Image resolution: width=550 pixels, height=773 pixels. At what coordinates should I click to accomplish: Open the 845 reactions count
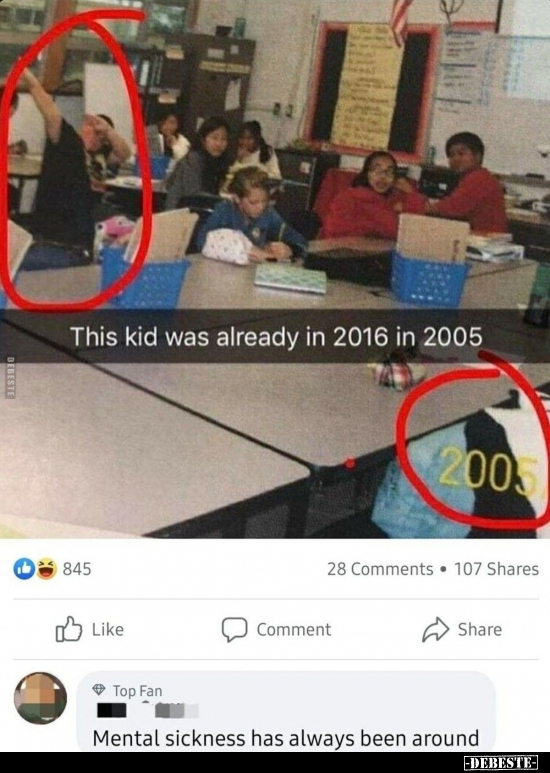pyautogui.click(x=77, y=569)
